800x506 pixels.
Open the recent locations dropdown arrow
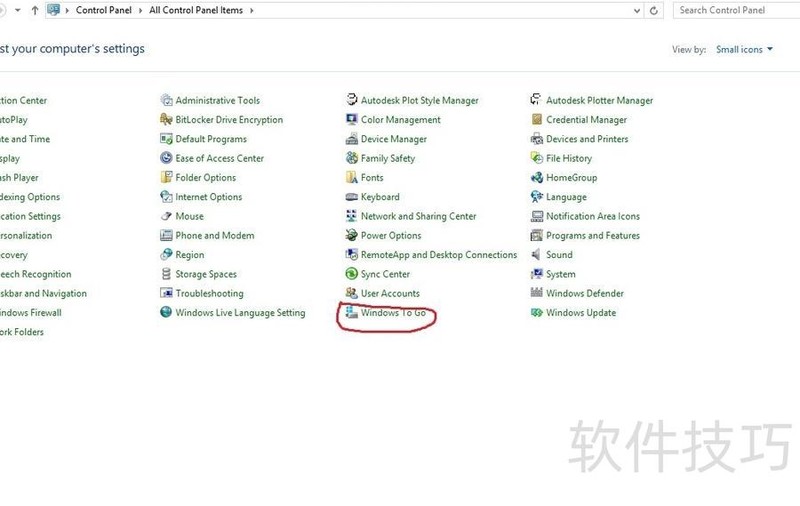click(x=18, y=10)
